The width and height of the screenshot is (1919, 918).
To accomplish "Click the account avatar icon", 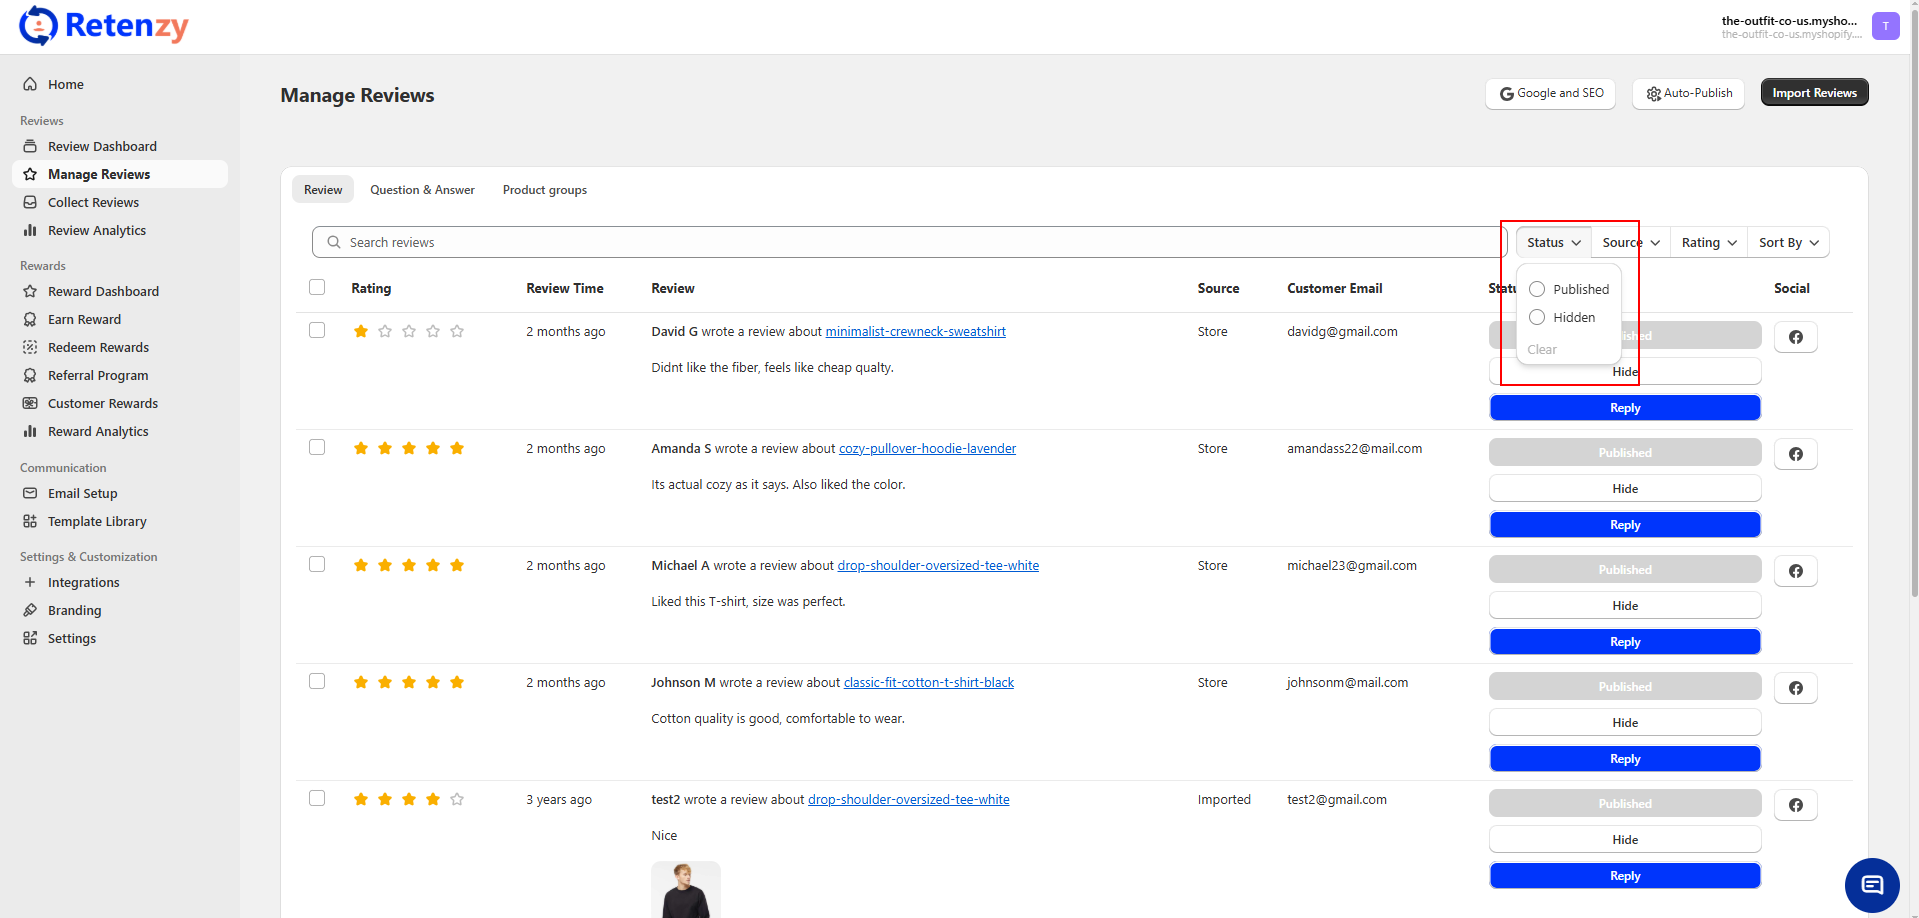I will click(1885, 26).
